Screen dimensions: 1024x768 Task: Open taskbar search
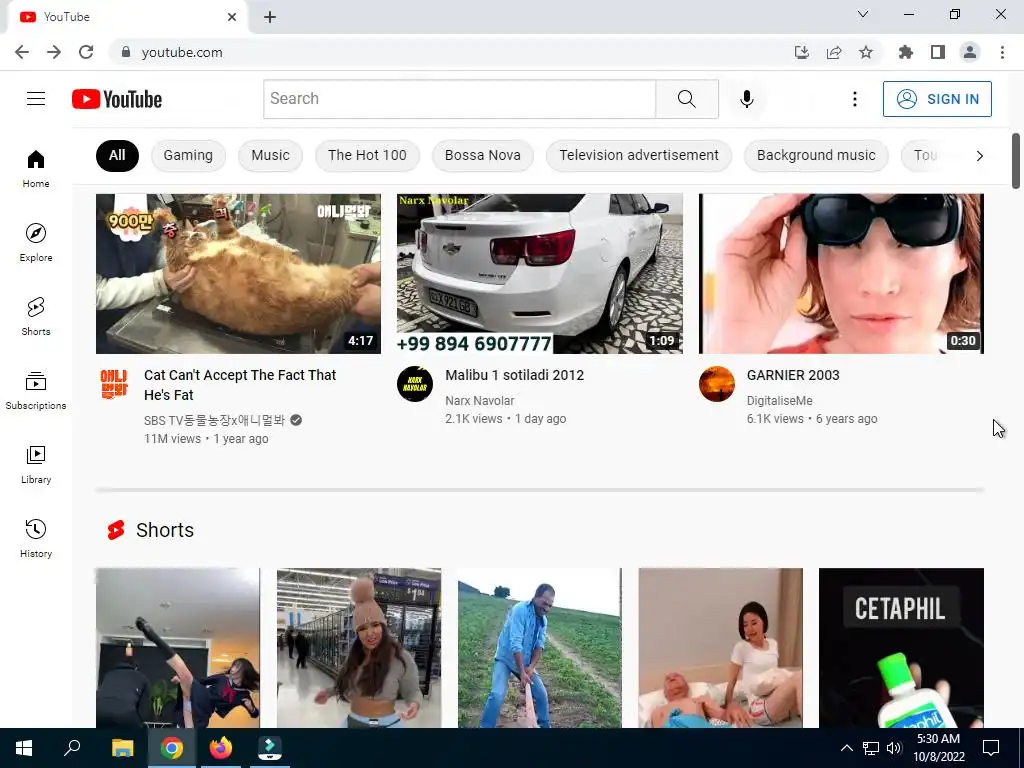point(72,748)
